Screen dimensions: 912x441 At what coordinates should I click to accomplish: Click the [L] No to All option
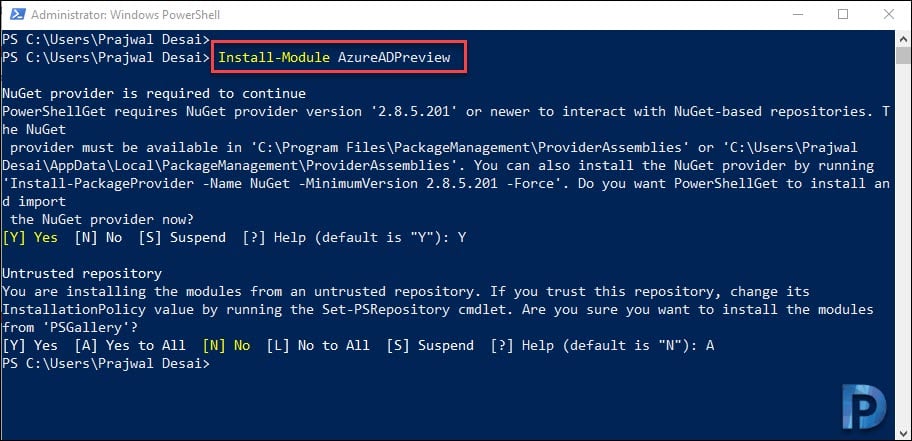pyautogui.click(x=318, y=346)
